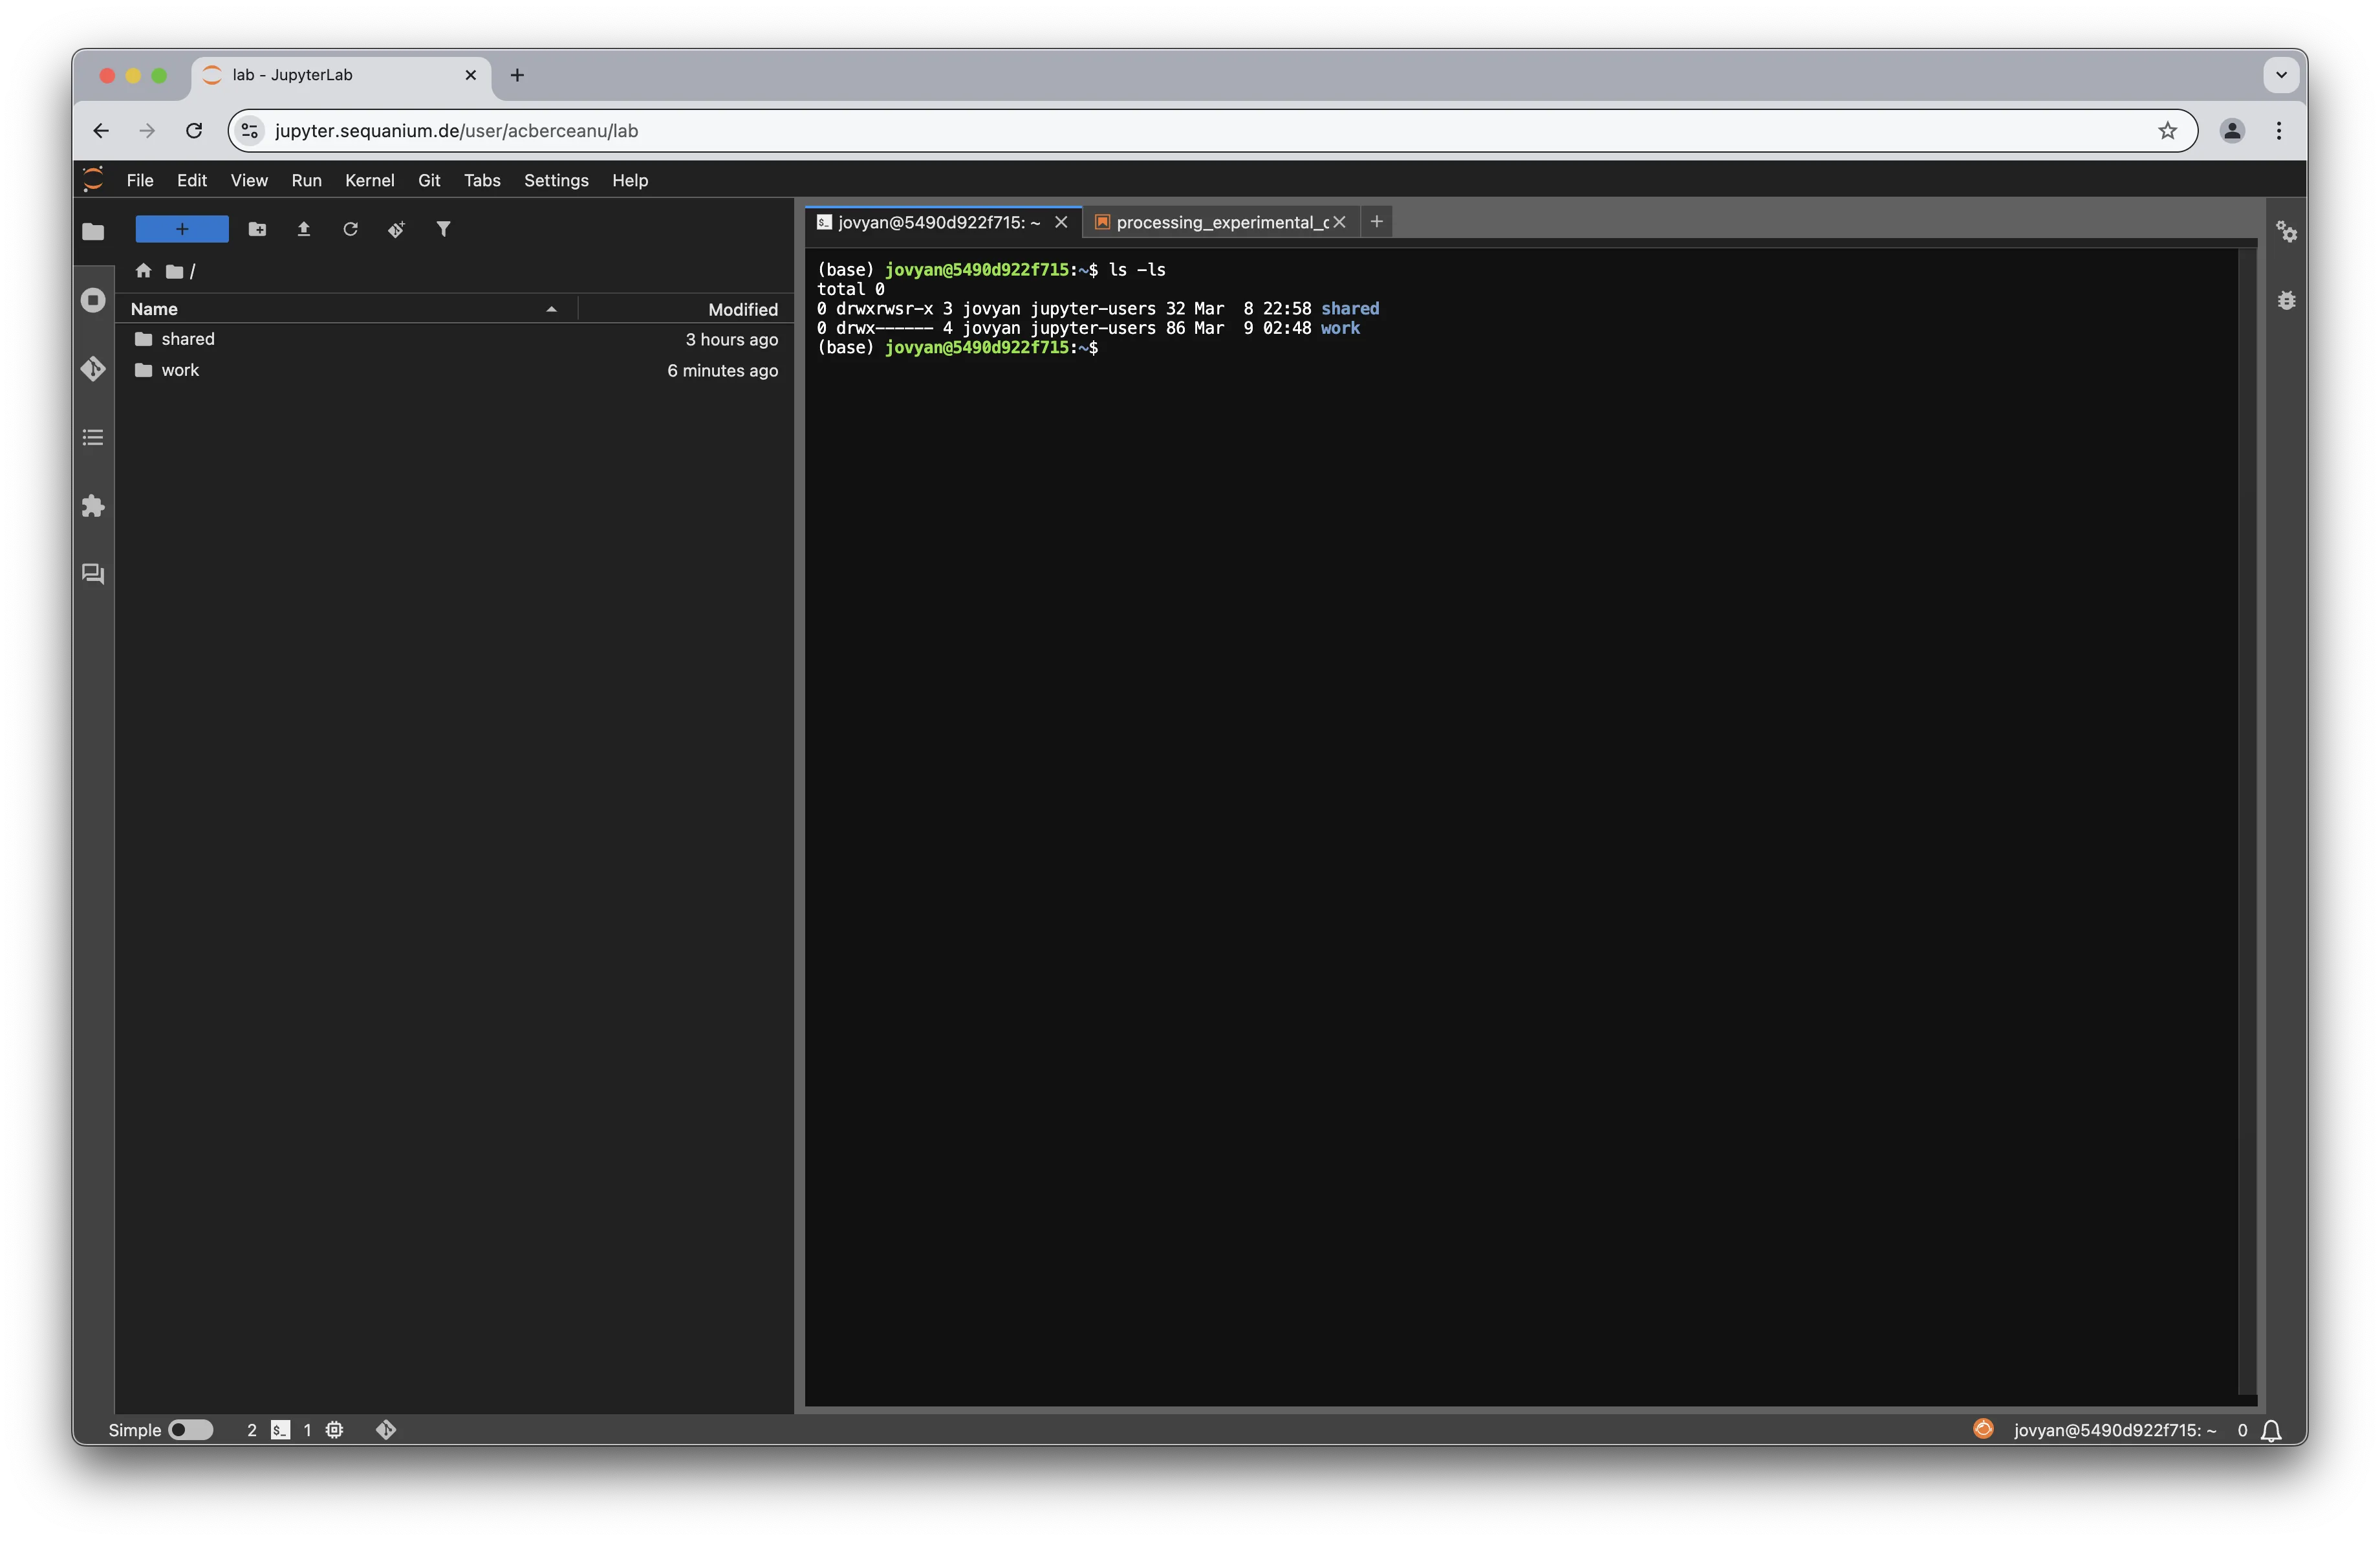This screenshot has height=1541, width=2380.
Task: Switch to processing_experimental tab
Action: 1220,222
